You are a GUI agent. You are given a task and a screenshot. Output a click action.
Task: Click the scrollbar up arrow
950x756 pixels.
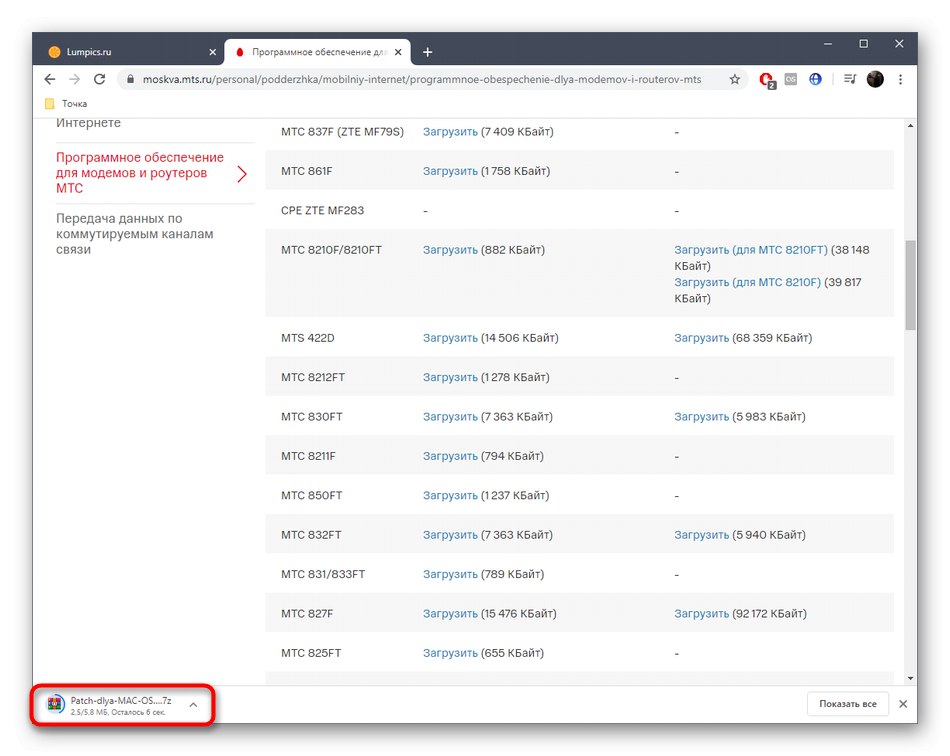coord(910,125)
